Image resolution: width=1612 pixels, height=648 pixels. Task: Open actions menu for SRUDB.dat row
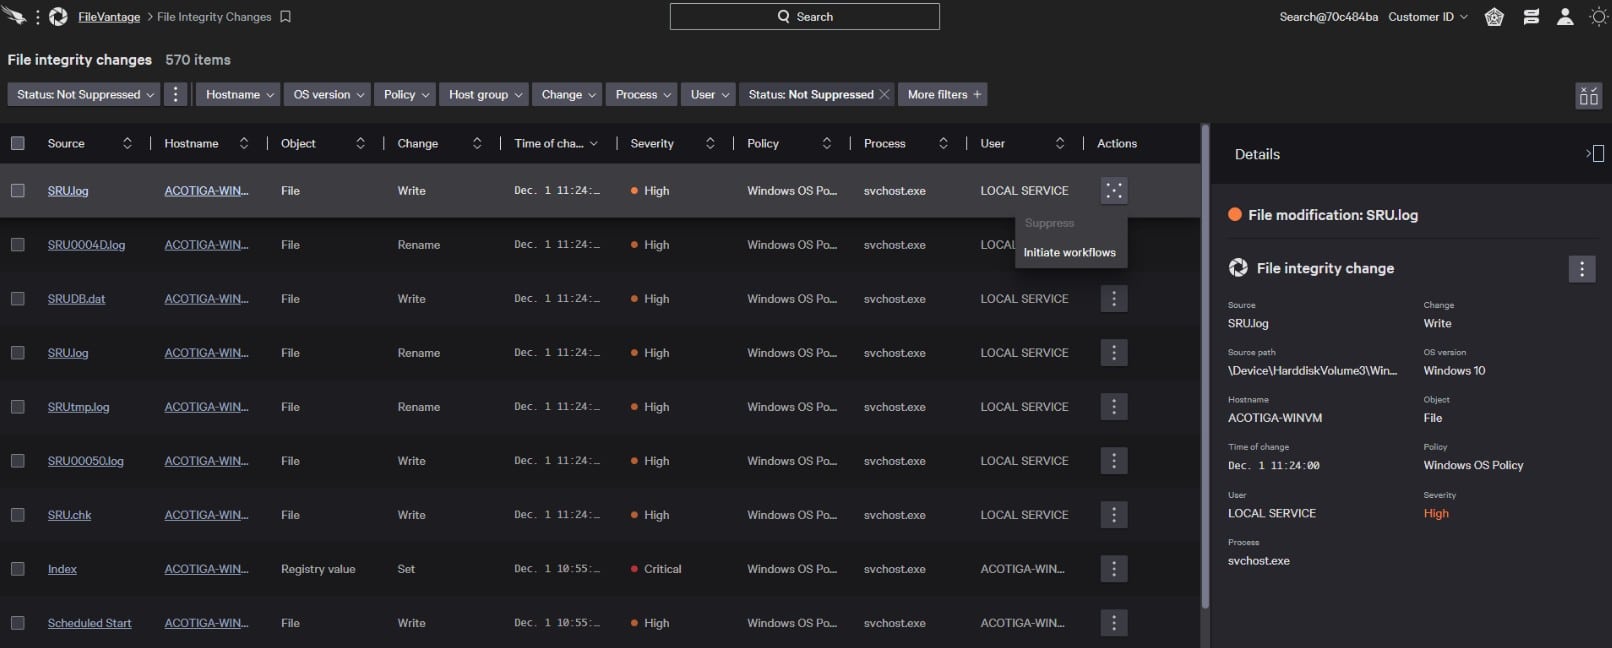pos(1114,299)
